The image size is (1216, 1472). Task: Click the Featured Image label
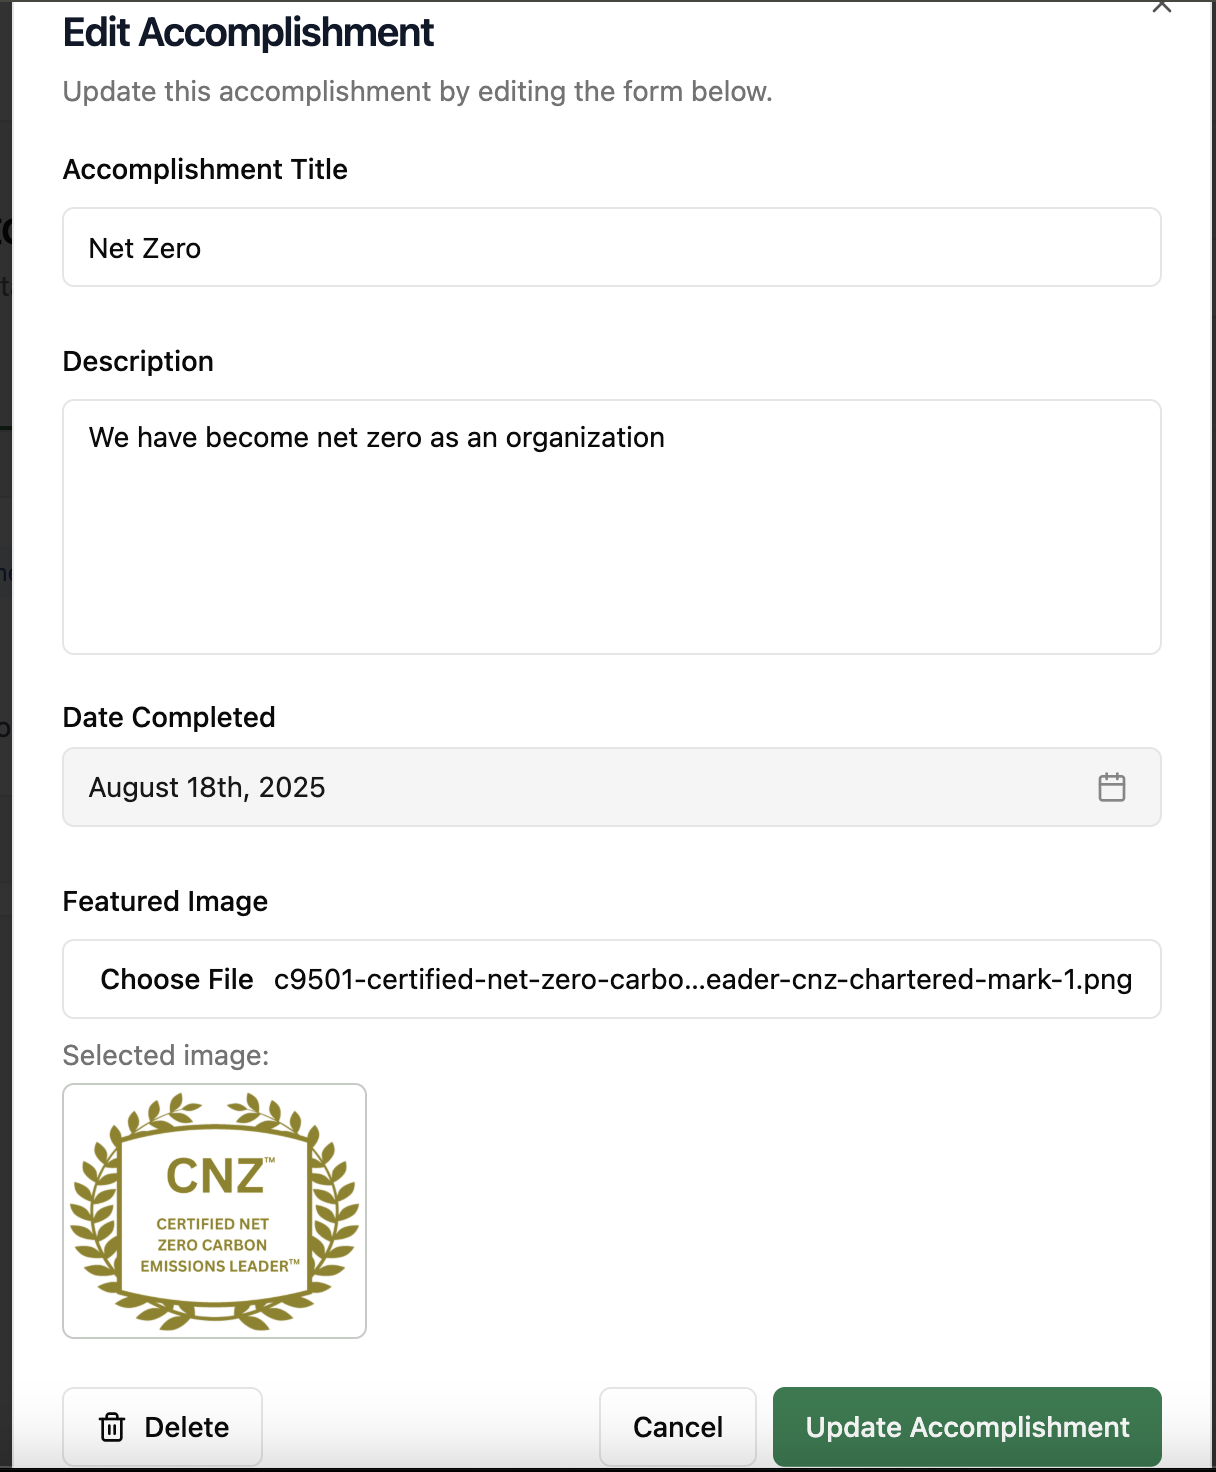tap(165, 902)
